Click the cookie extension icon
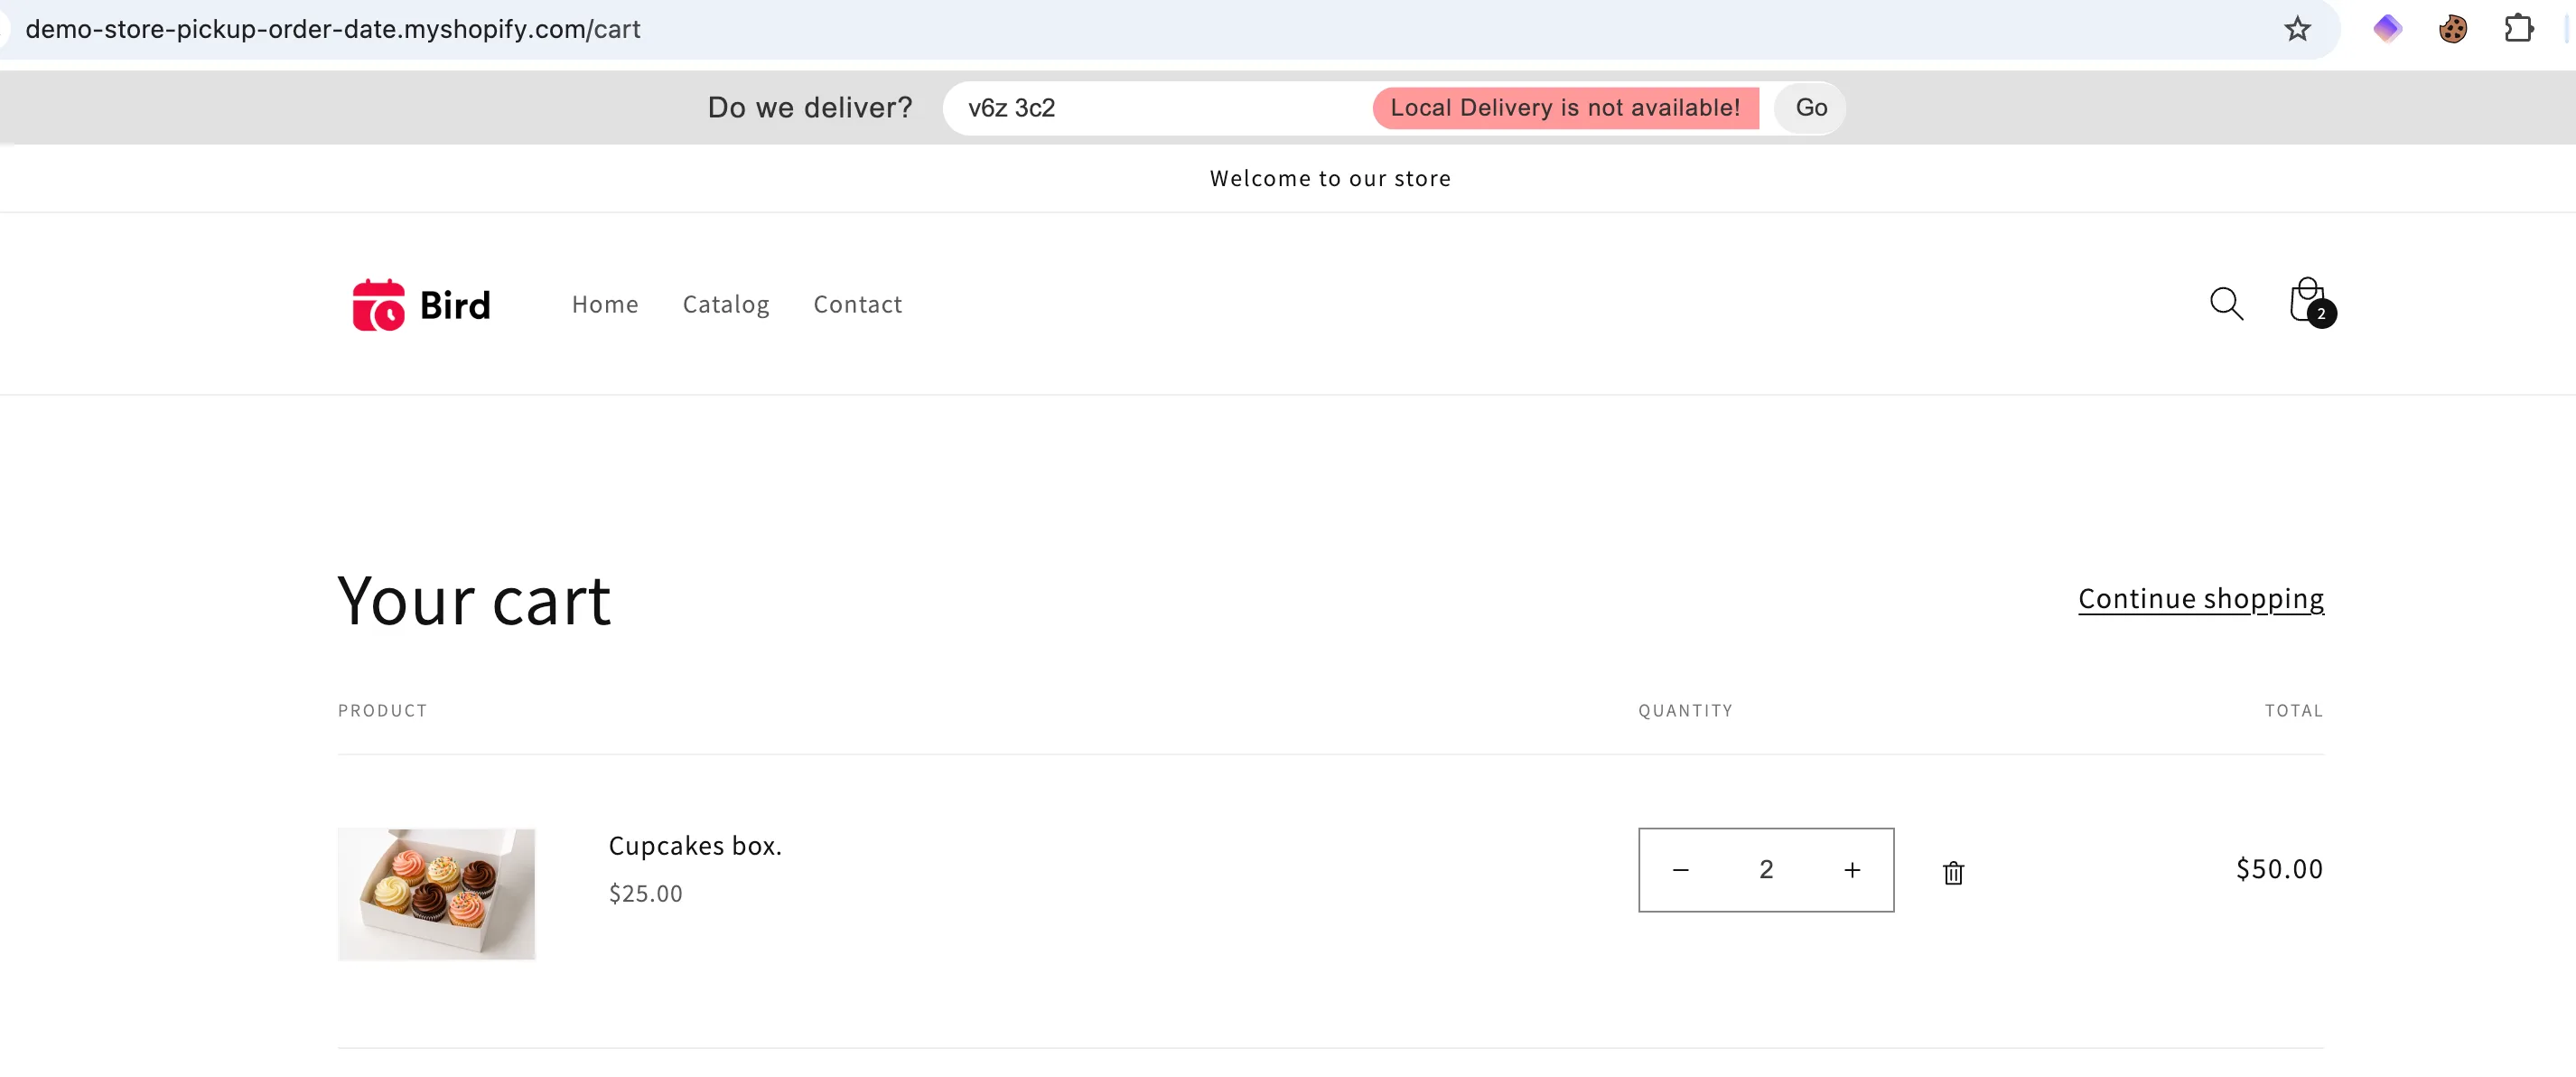Image resolution: width=2576 pixels, height=1077 pixels. (2452, 29)
